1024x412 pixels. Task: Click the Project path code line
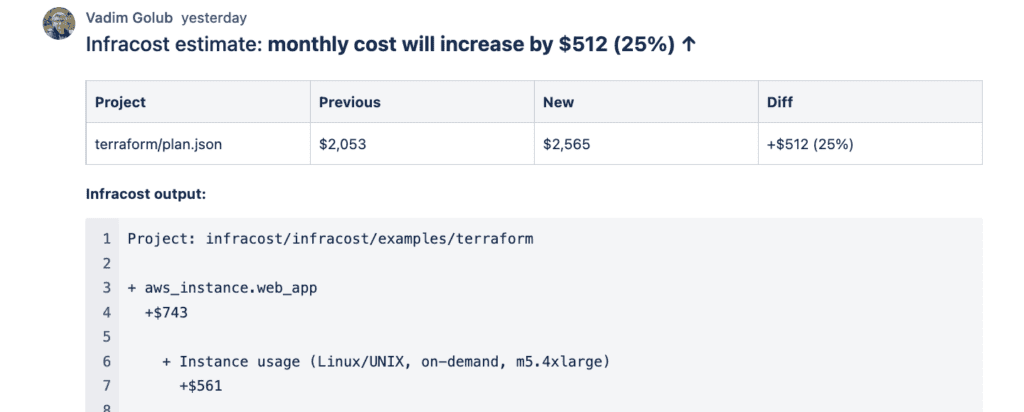330,239
